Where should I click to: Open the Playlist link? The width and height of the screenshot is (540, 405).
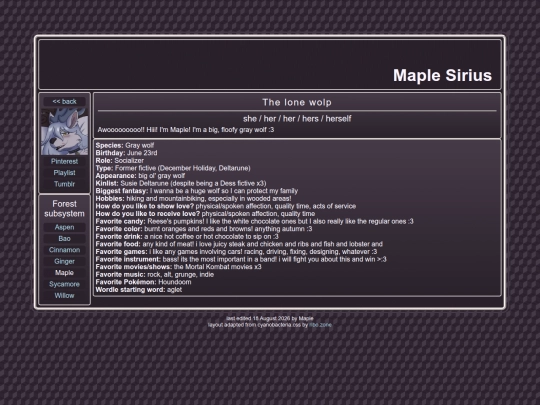[64, 173]
